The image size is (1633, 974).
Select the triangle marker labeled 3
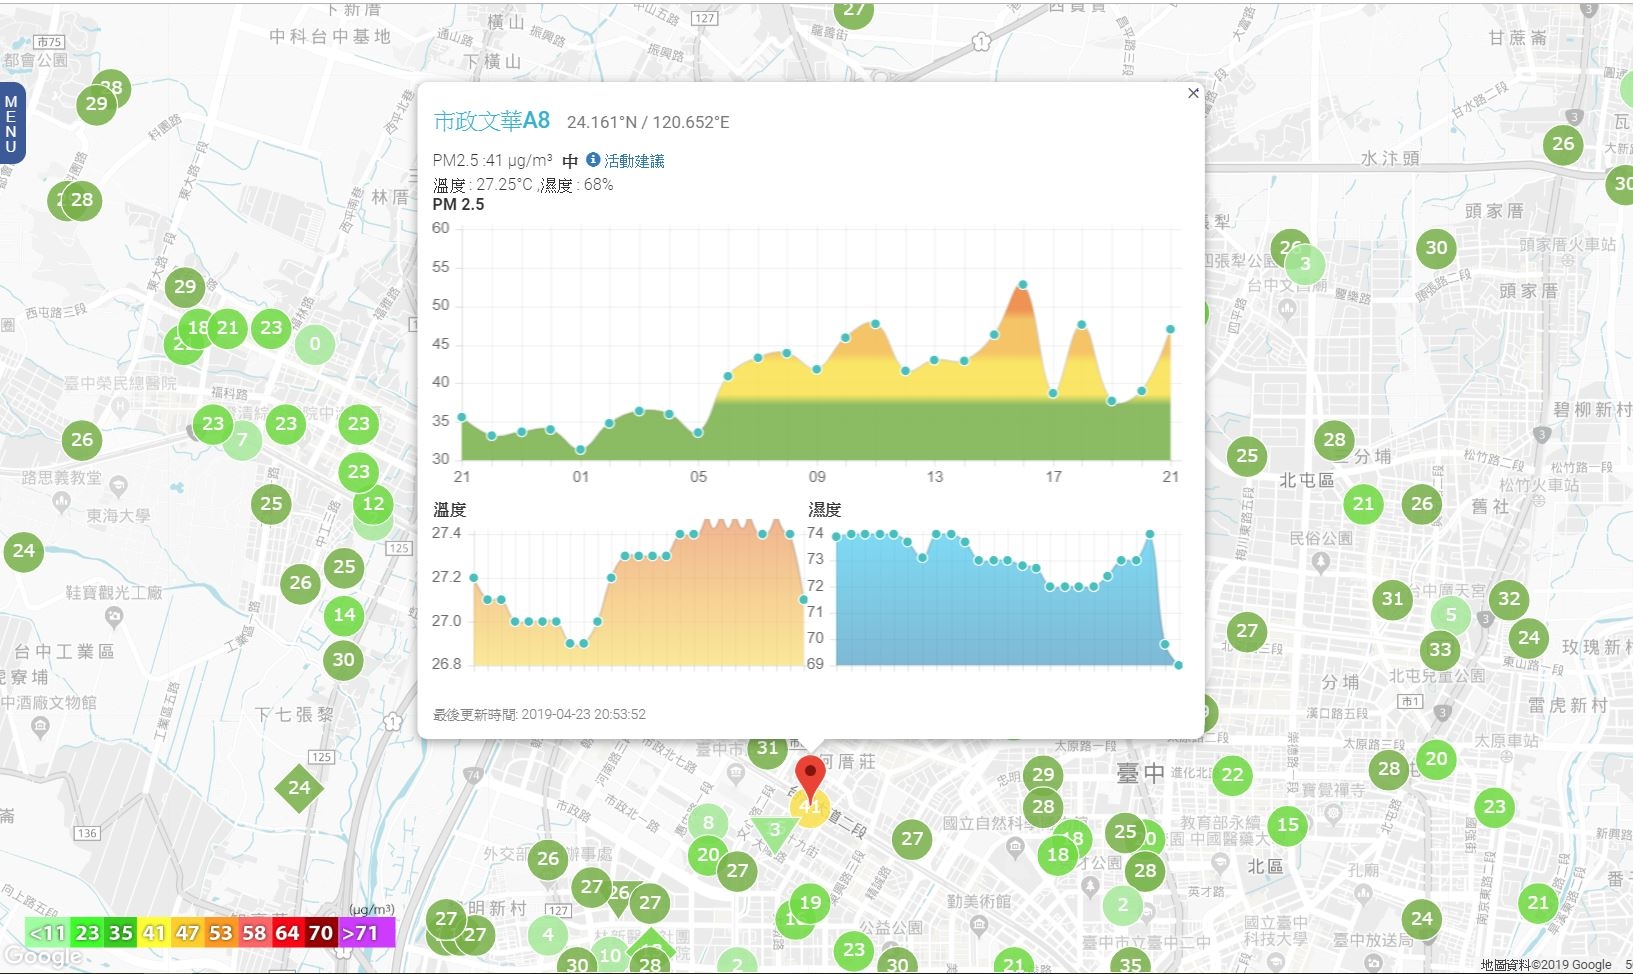click(774, 832)
